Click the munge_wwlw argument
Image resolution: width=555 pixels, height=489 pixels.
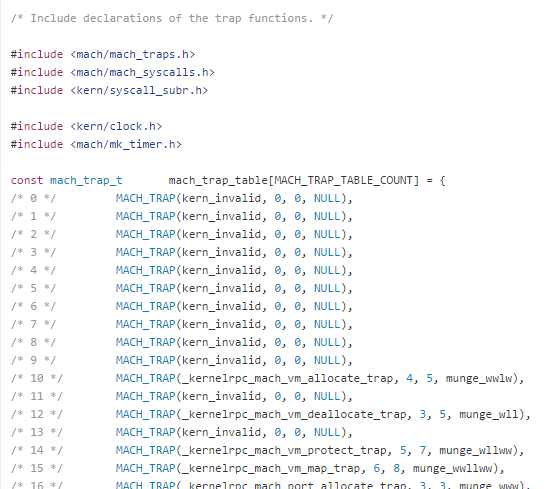(x=479, y=378)
